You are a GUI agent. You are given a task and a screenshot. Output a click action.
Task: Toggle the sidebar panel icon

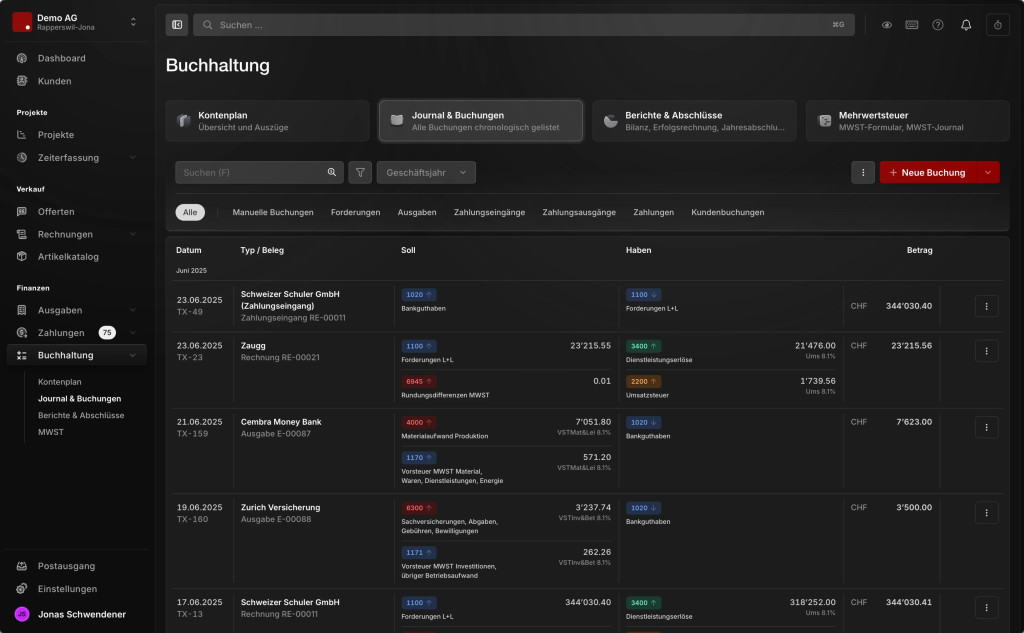pyautogui.click(x=177, y=25)
